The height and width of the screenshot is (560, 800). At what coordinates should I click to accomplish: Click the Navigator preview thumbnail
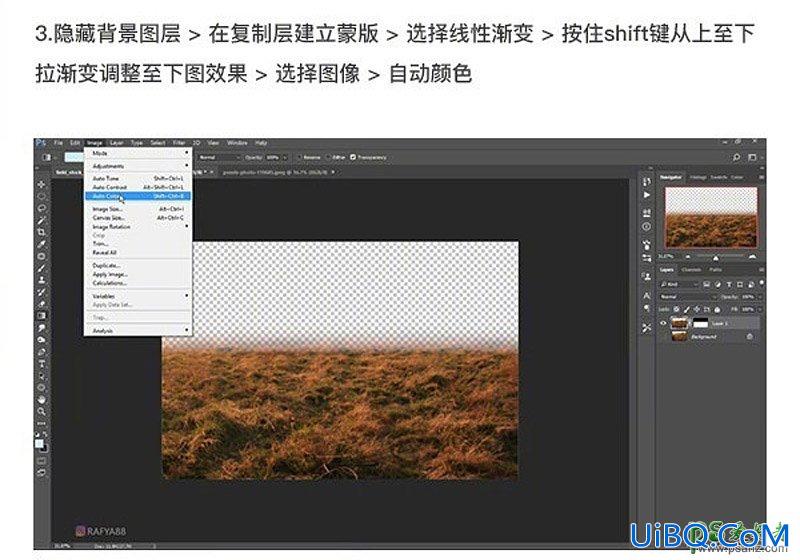[711, 217]
